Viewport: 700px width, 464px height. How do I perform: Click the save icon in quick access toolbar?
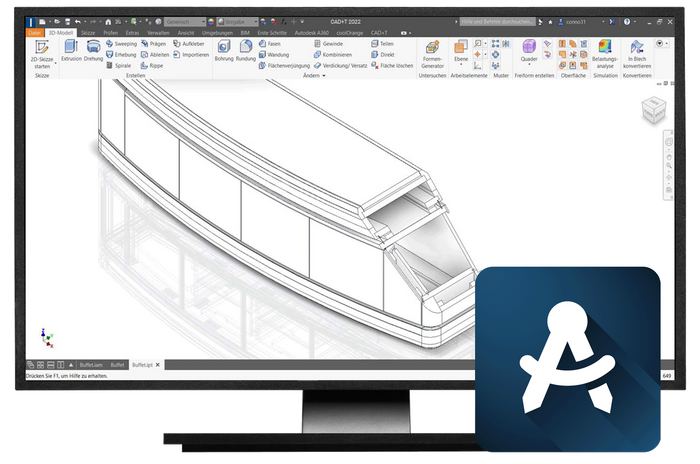click(x=67, y=21)
